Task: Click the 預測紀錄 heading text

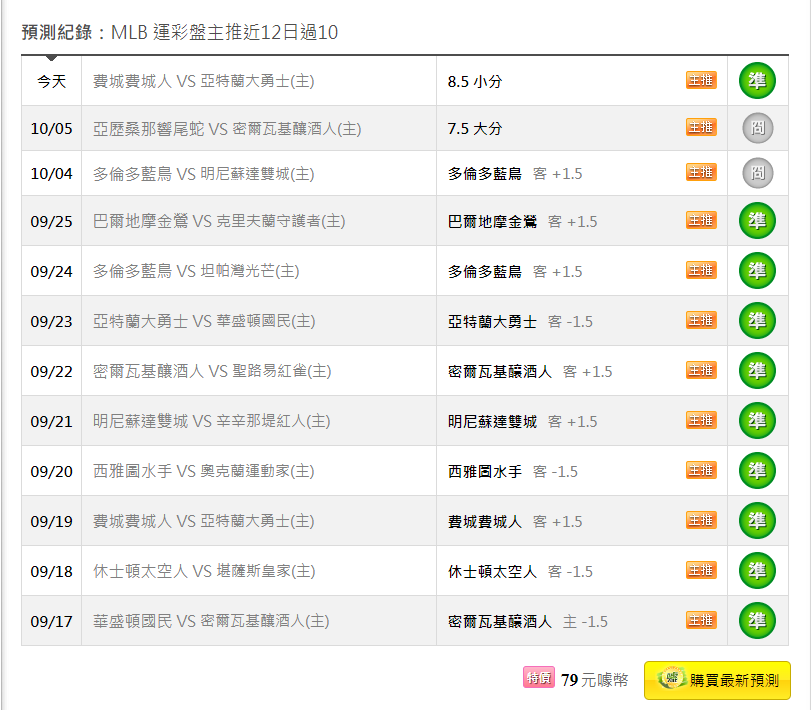Action: click(x=57, y=32)
